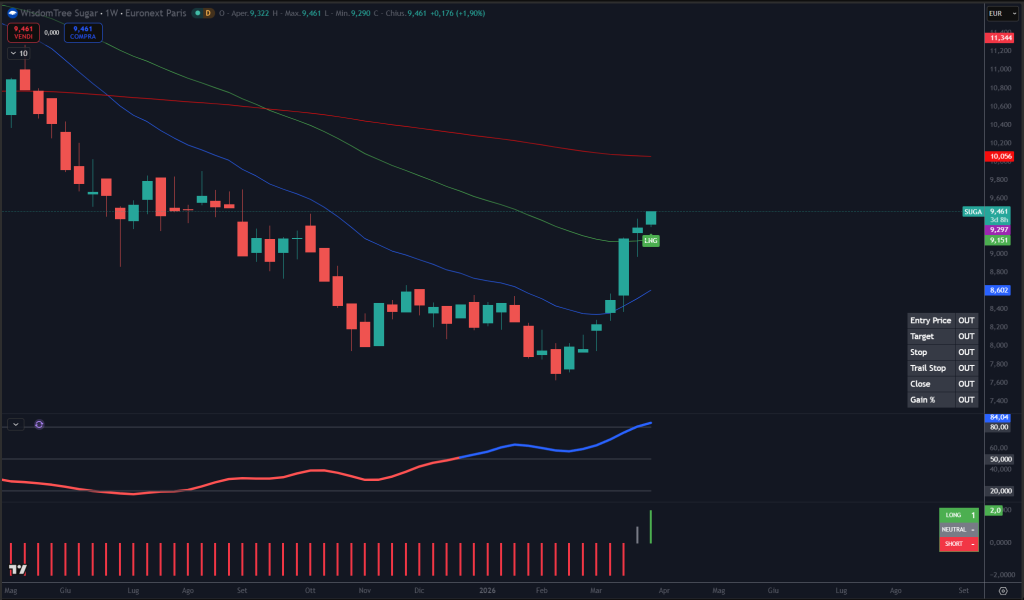
Task: Click the WisdomTree Sugar symbol logo icon
Action: pos(12,13)
